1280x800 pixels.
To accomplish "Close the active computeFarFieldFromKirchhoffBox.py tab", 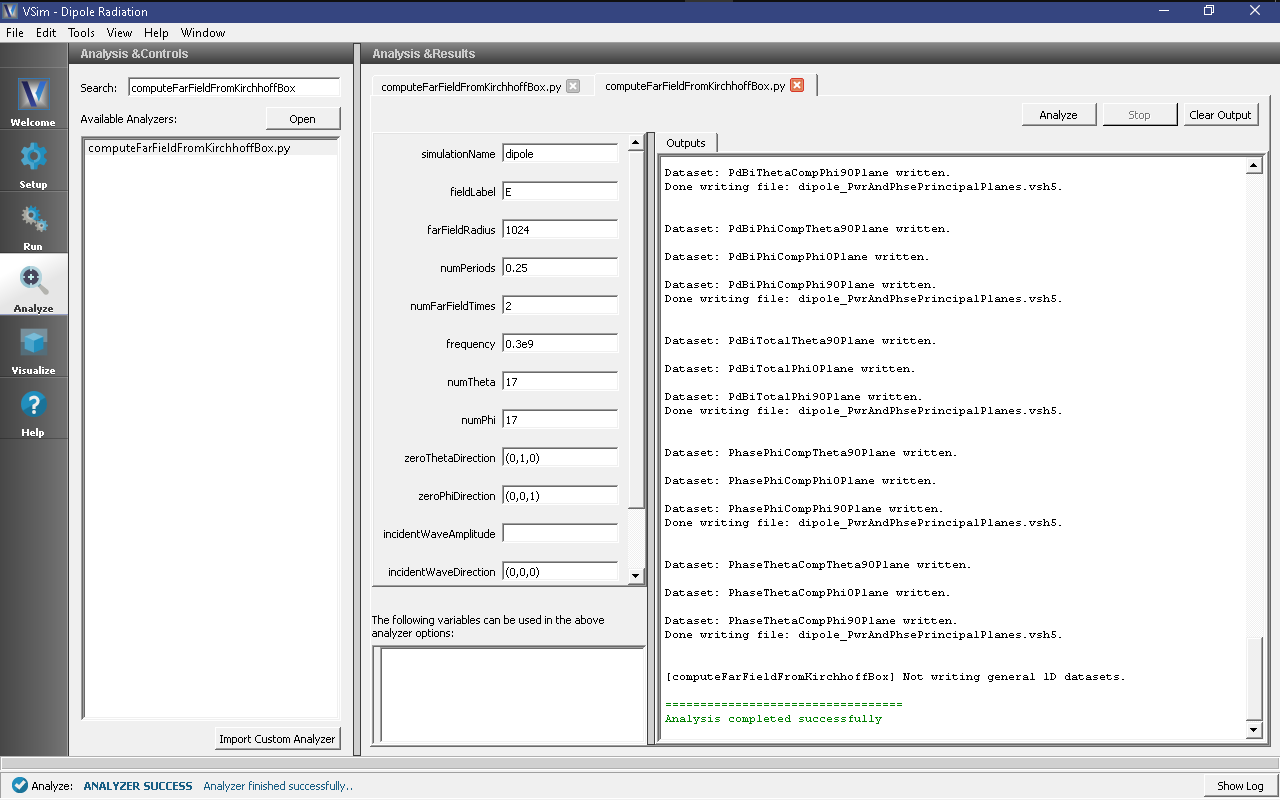I will [797, 85].
